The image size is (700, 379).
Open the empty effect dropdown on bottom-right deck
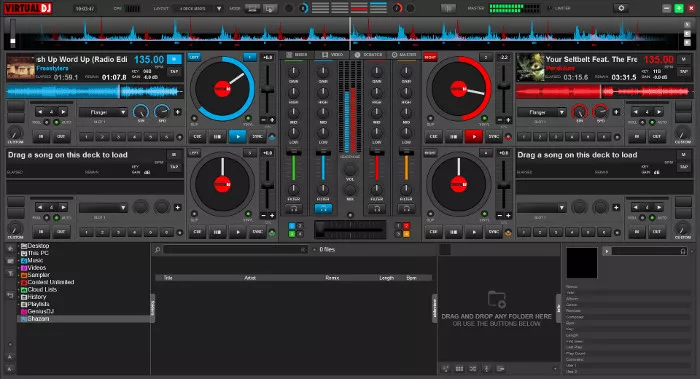[x=542, y=208]
